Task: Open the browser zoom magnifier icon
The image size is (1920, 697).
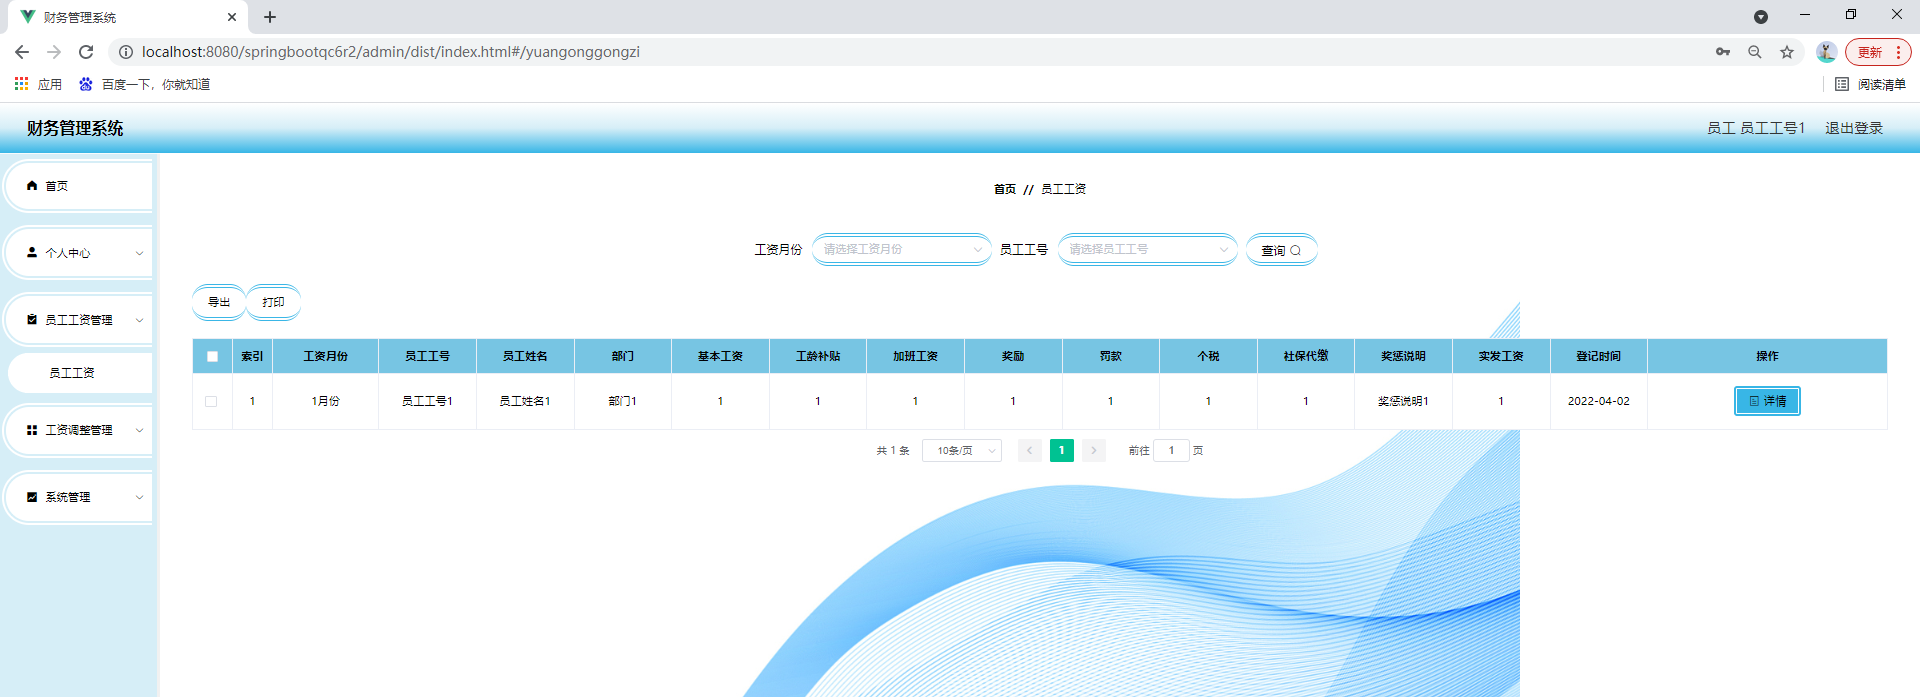Action: click(1755, 52)
